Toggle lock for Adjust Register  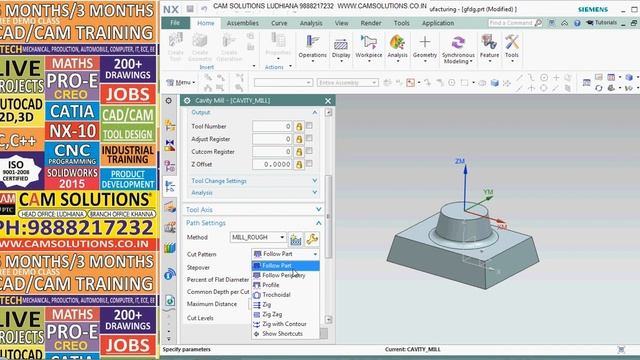click(299, 139)
